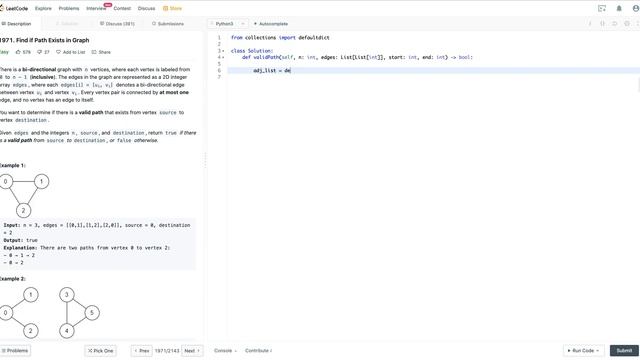
Task: Switch to the Discuss (381) tab
Action: point(117,24)
